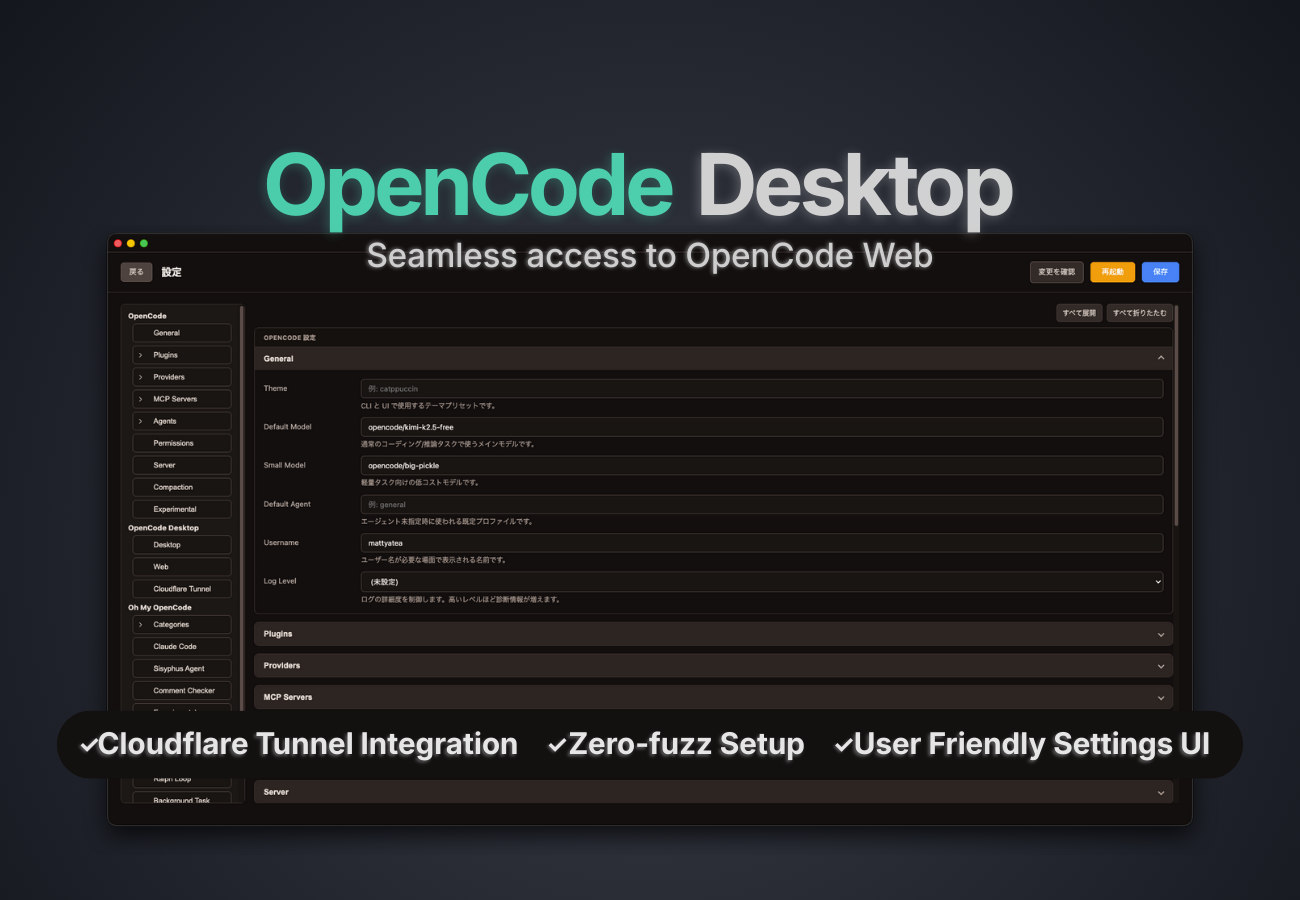Click the yellow minimize window button
The width and height of the screenshot is (1300, 900).
(x=130, y=243)
